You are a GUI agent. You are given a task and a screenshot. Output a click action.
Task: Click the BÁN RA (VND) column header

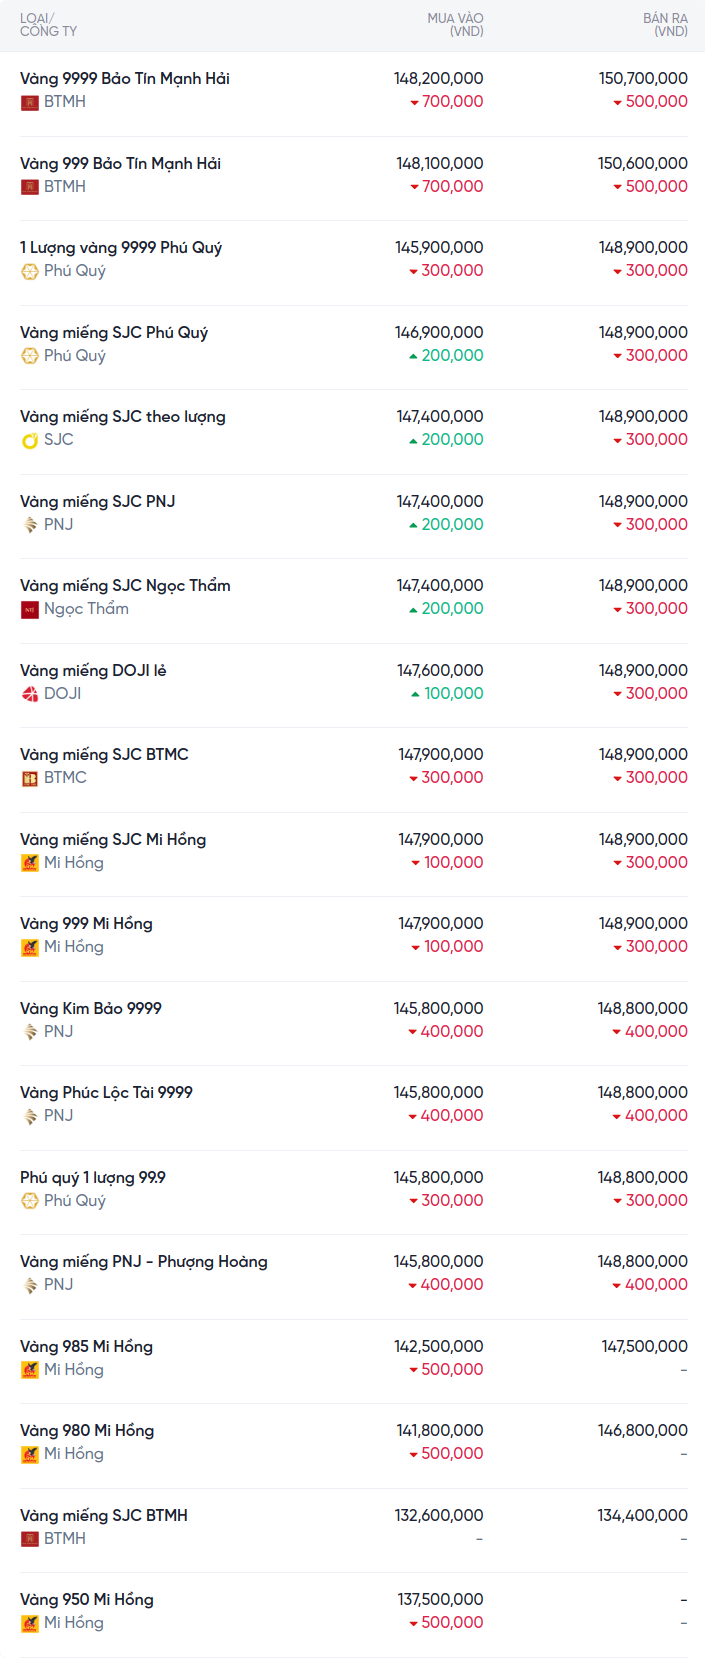click(x=665, y=25)
